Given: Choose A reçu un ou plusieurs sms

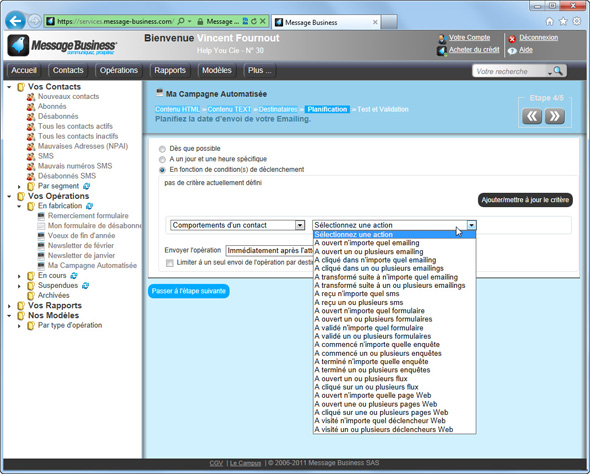Looking at the screenshot, I should pos(394,302).
